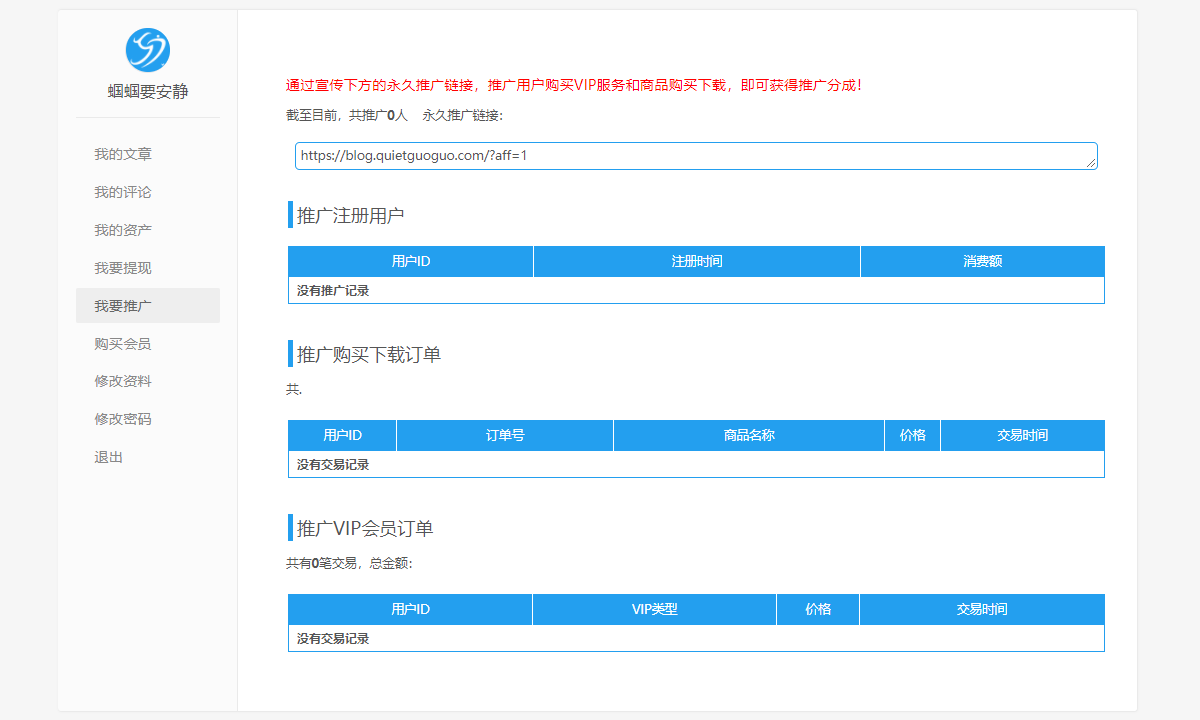Click the permanent promotion link text field
Screen dimensions: 1200x720
tap(690, 156)
